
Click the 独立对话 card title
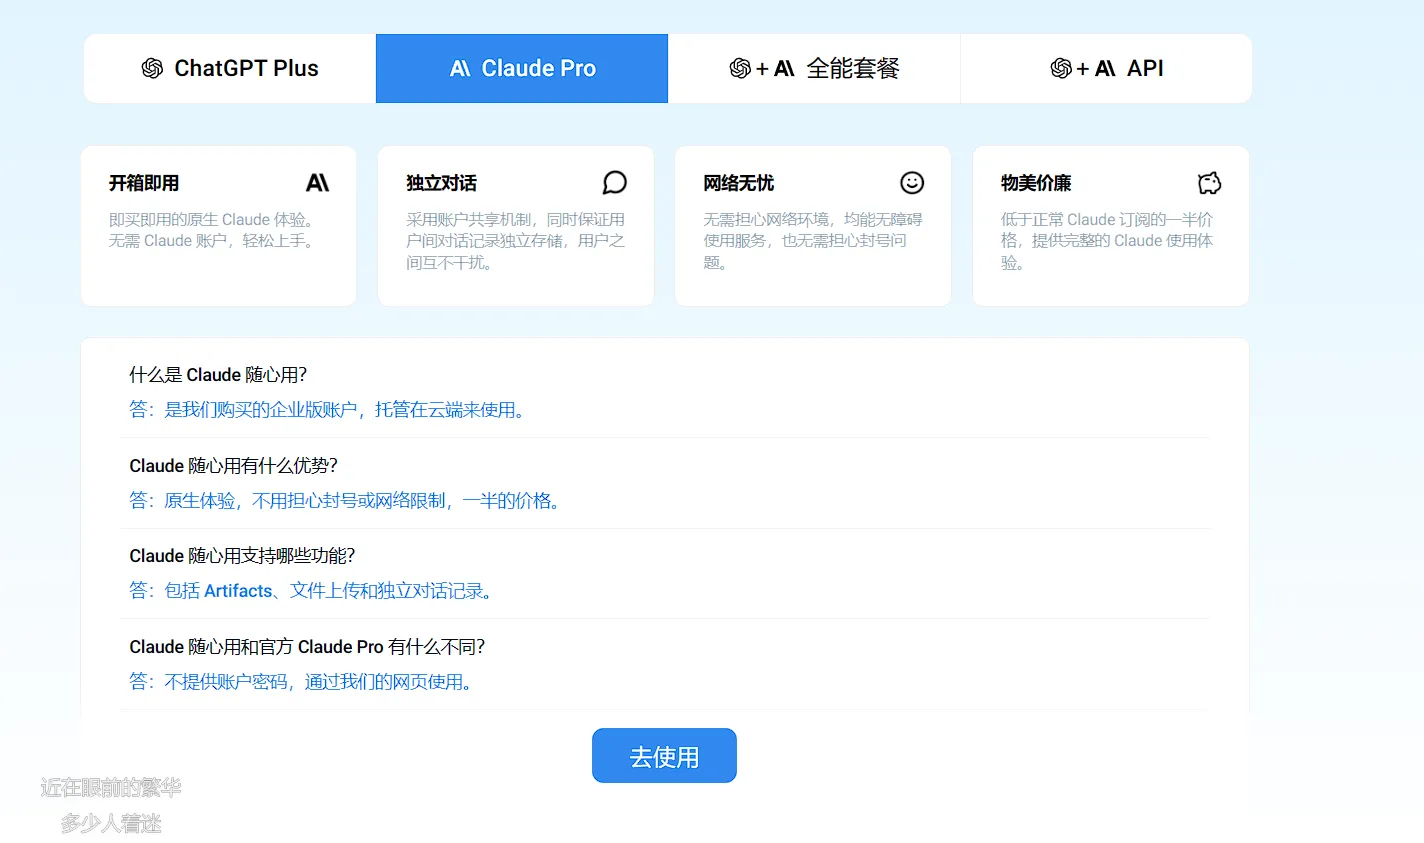click(x=441, y=183)
